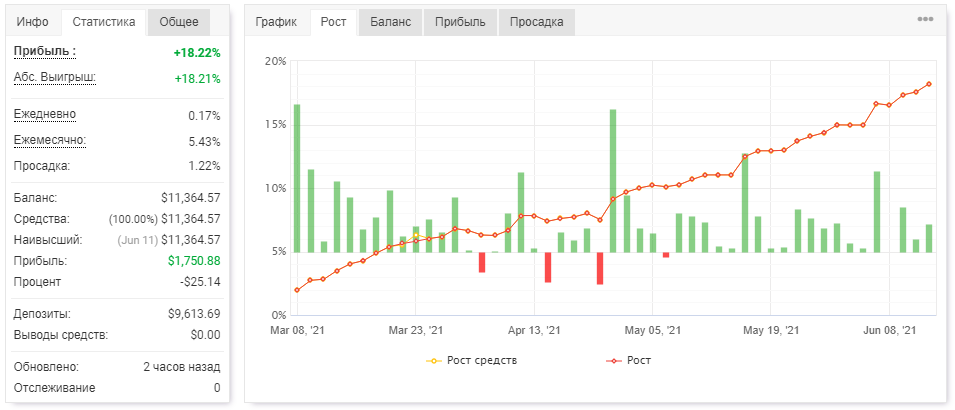Switch to the График chart tab
955x410 pixels.
(277, 22)
